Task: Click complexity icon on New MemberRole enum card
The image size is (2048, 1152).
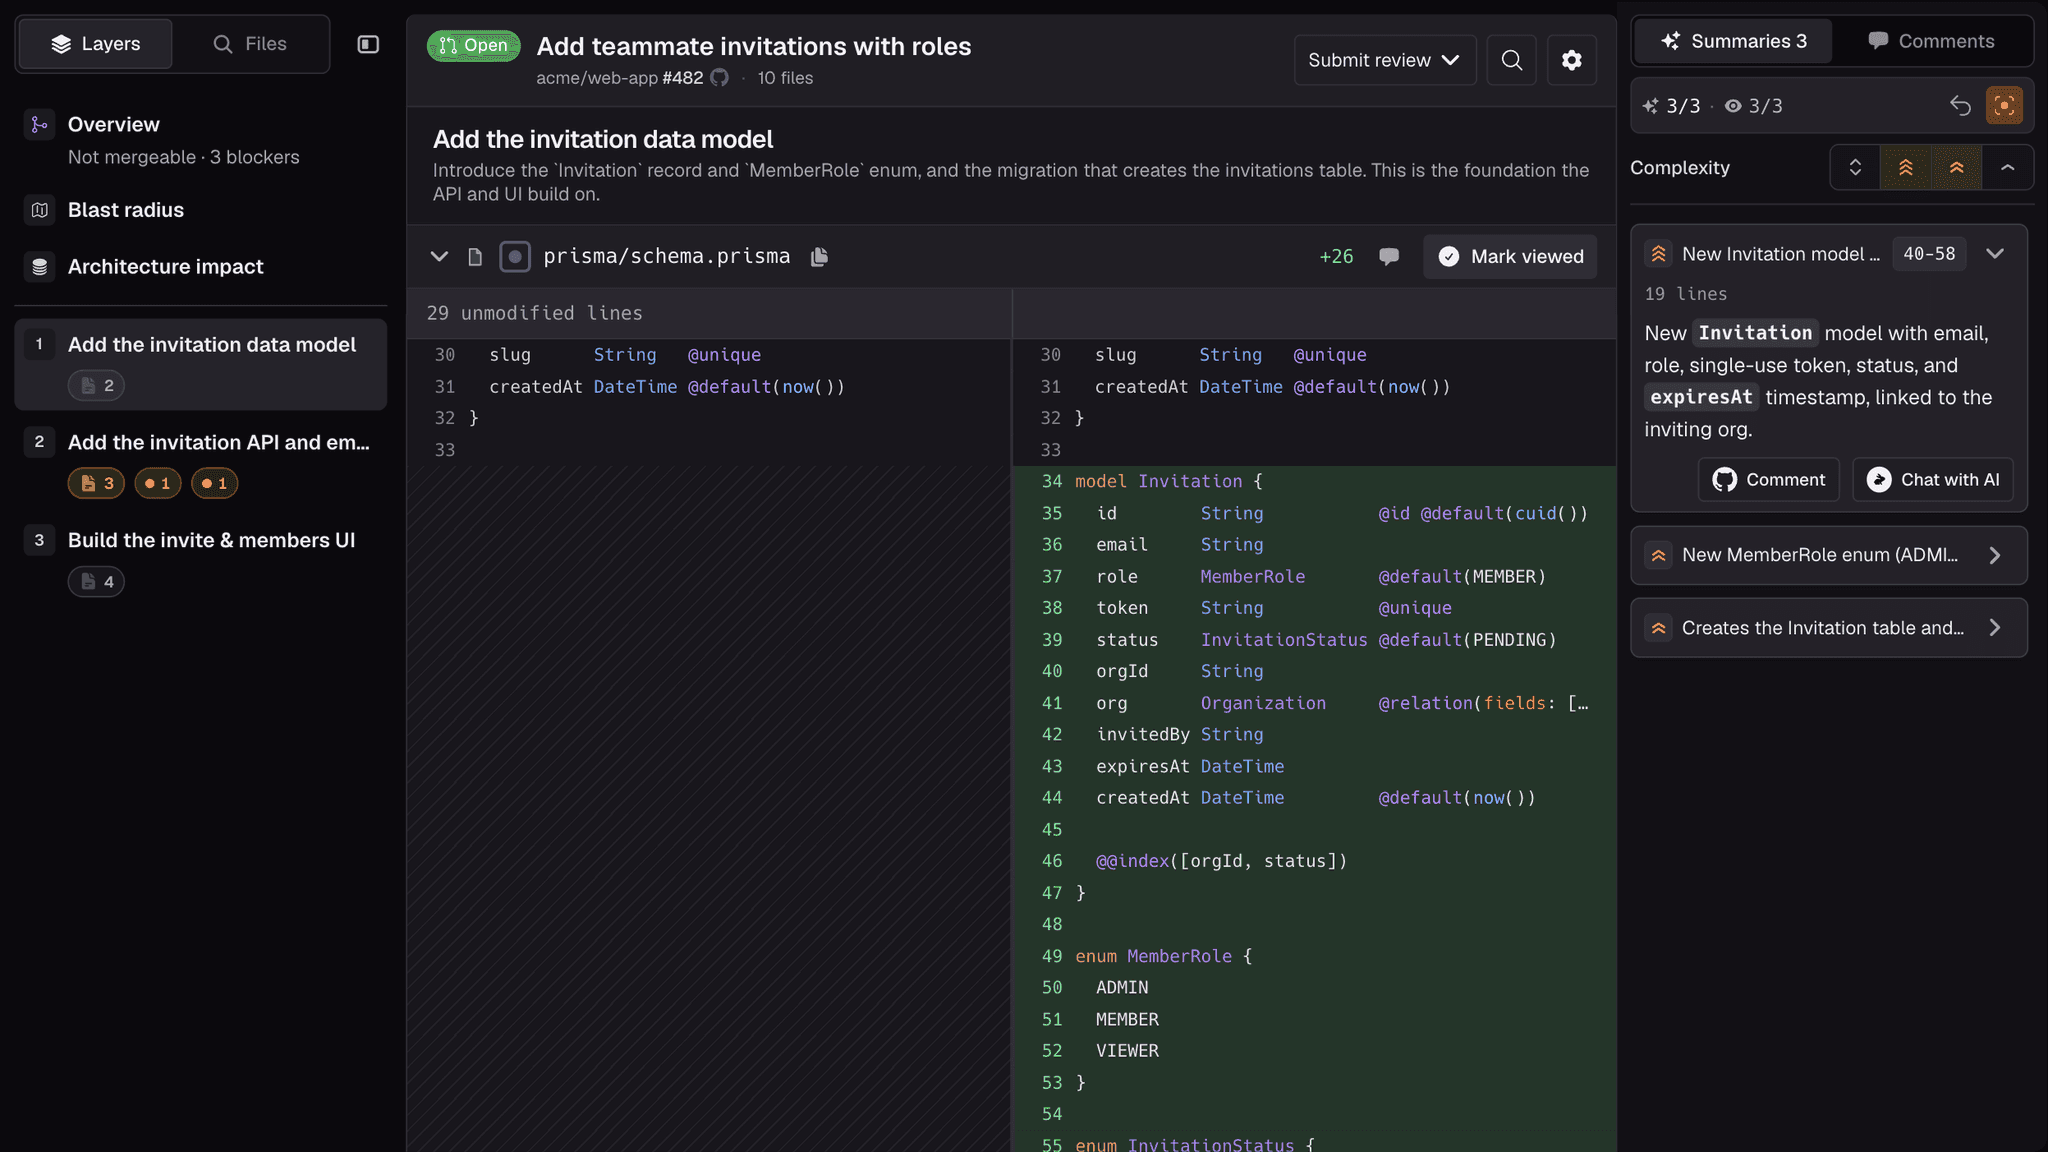Action: pos(1658,555)
